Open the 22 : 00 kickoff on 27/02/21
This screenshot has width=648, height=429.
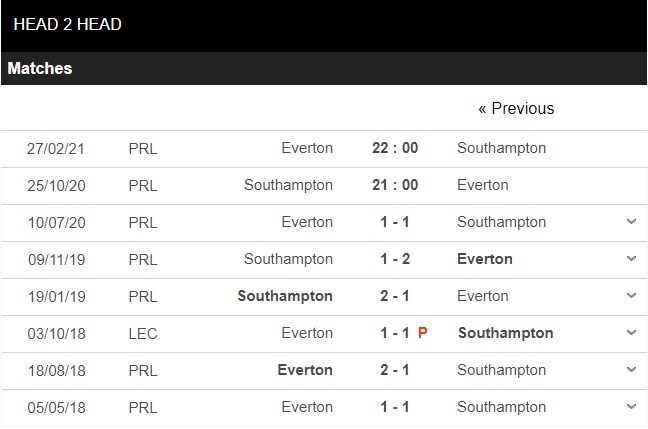(395, 148)
